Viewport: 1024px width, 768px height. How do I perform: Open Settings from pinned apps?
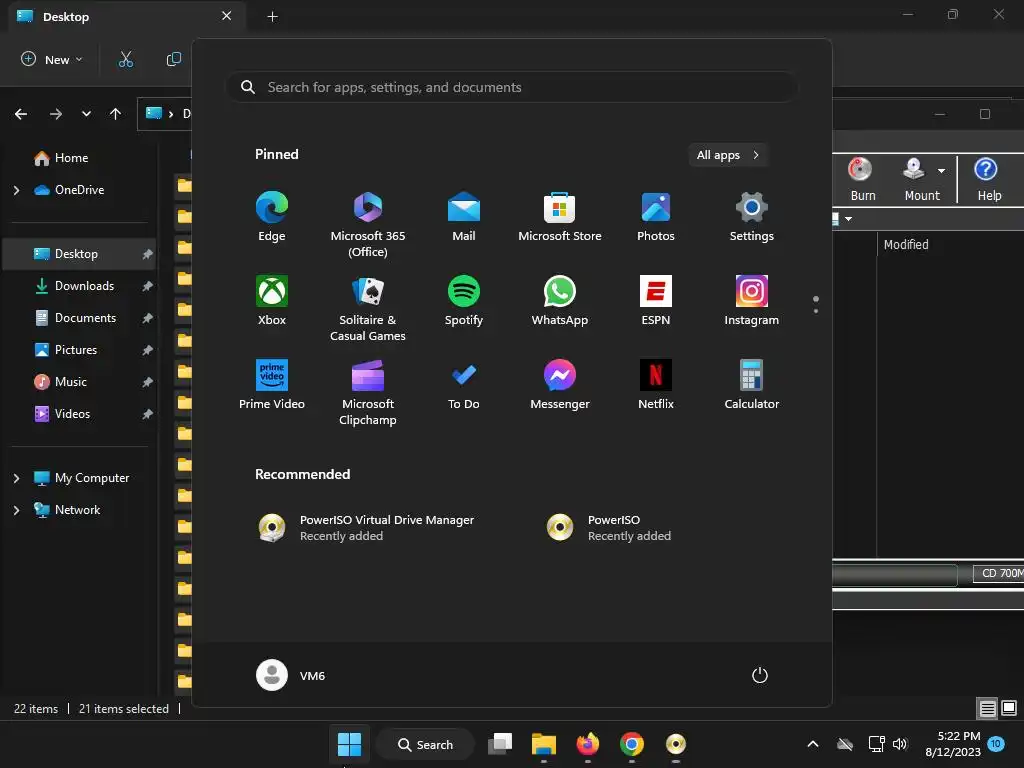[x=752, y=217]
